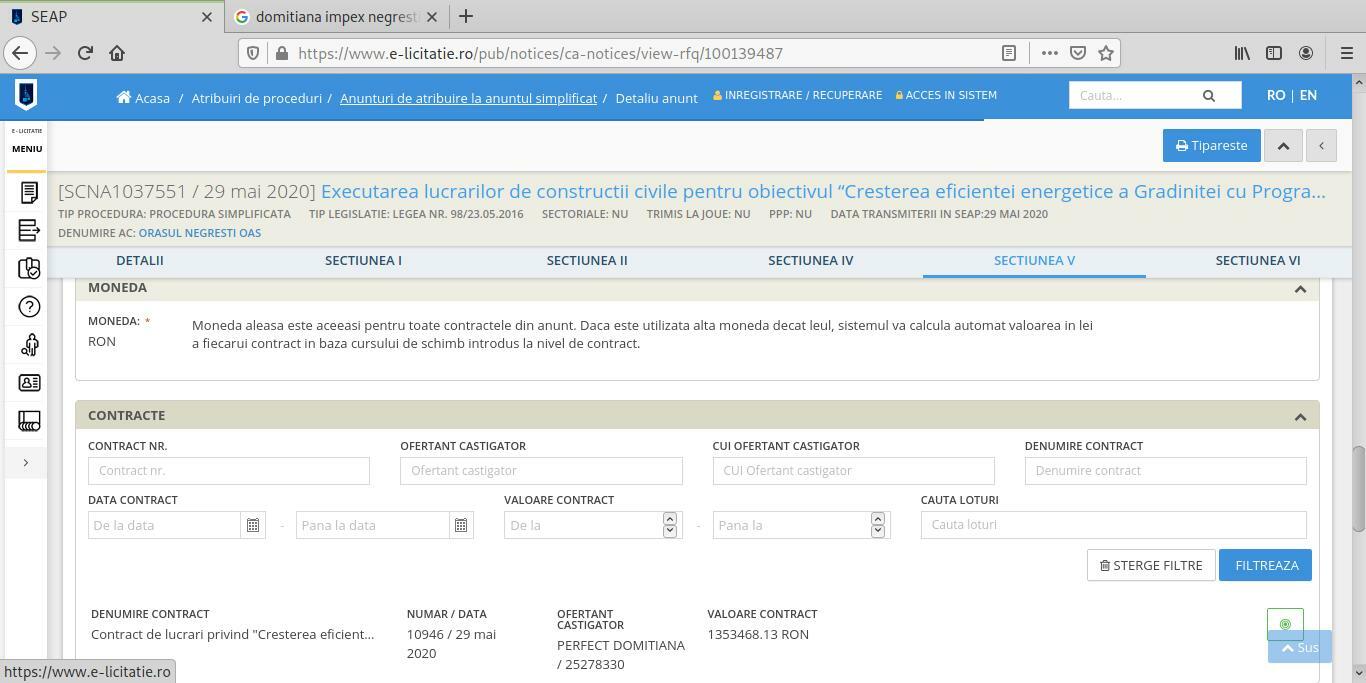Open the ID card icon in sidebar
Screen dimensions: 1366x683
tap(29, 383)
